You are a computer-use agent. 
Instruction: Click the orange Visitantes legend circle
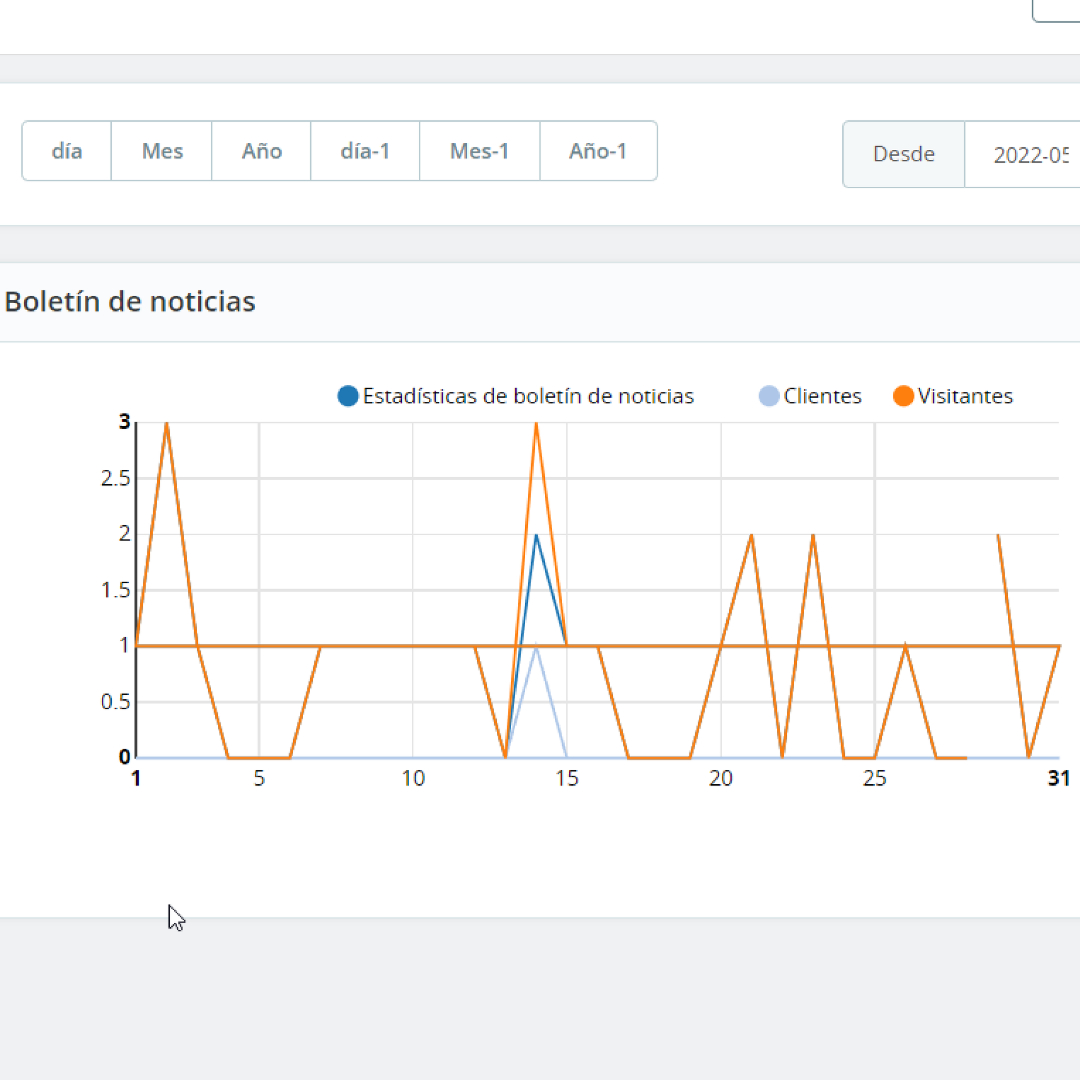903,396
